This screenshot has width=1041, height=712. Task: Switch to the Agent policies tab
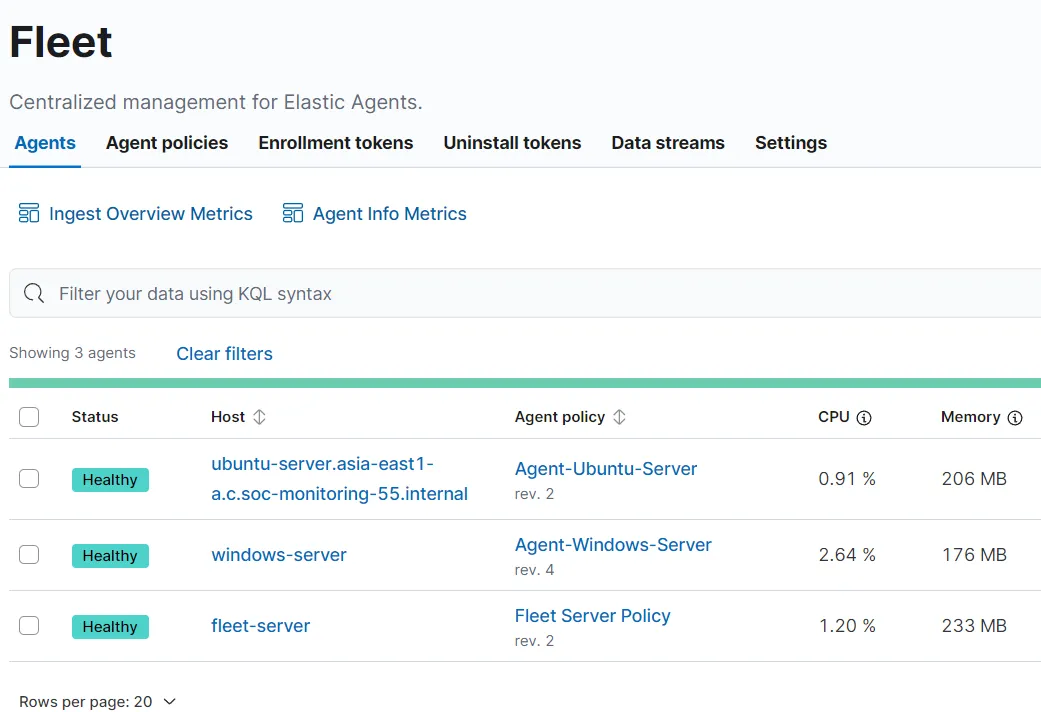pos(166,143)
